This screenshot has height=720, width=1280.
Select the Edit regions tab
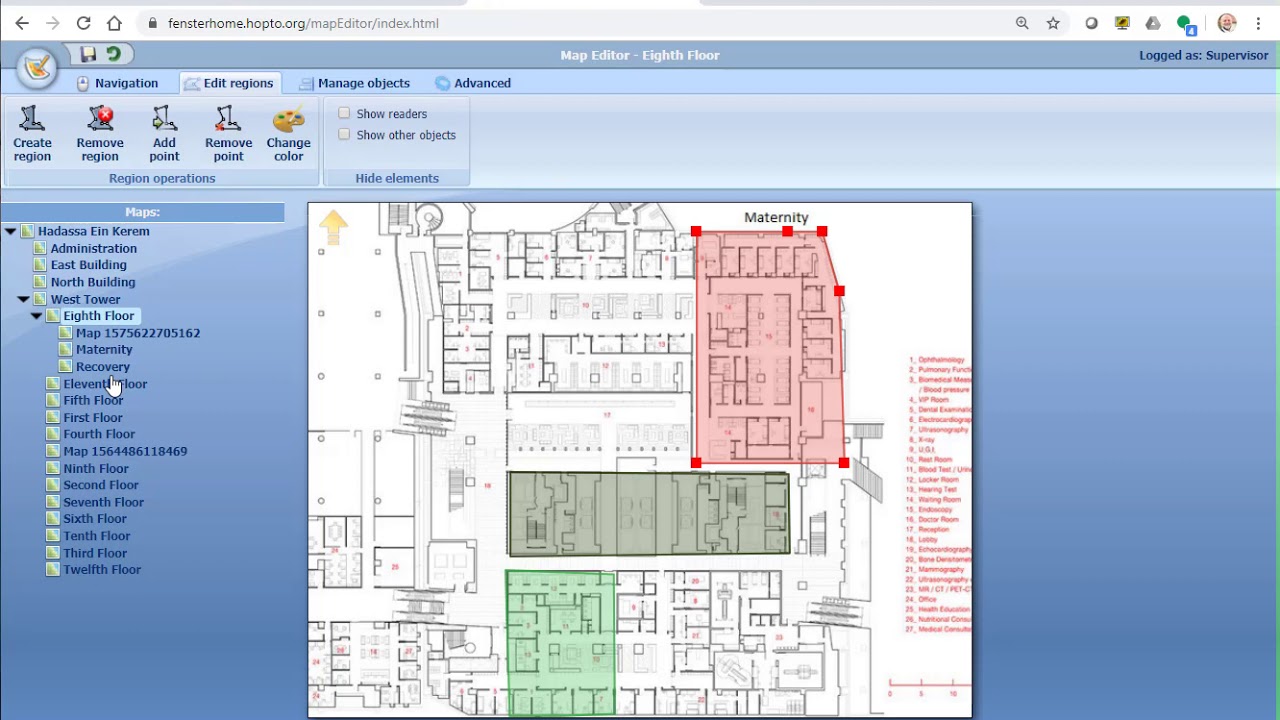(x=229, y=83)
